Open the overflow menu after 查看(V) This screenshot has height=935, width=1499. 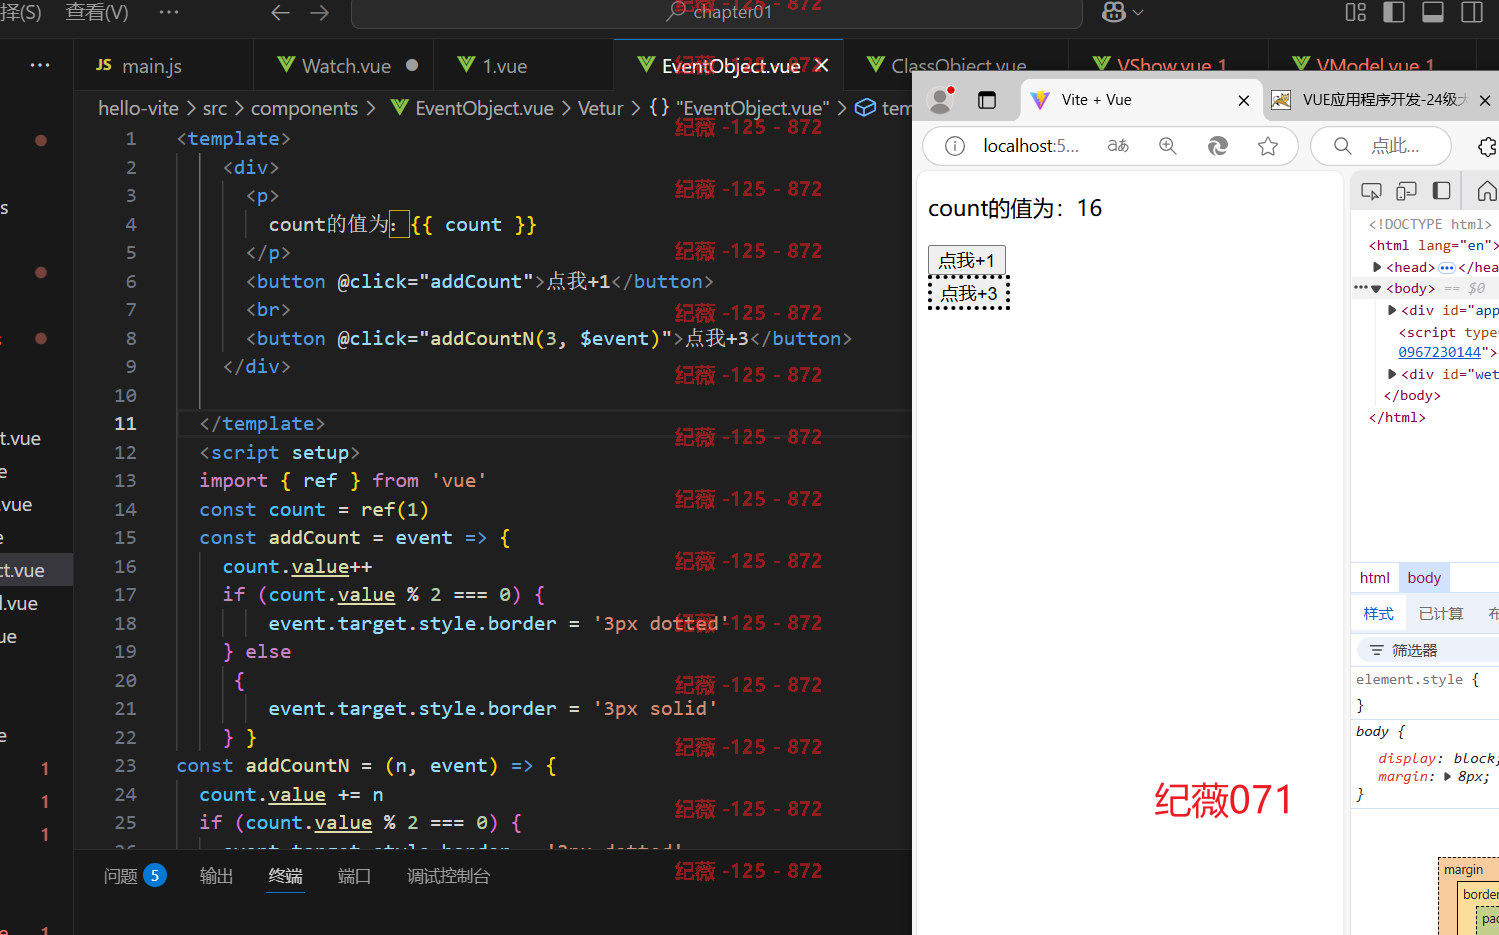(169, 12)
